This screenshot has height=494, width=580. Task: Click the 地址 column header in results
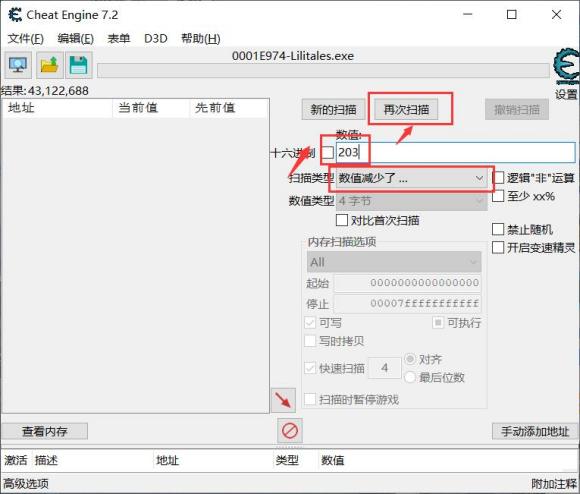tap(57, 108)
